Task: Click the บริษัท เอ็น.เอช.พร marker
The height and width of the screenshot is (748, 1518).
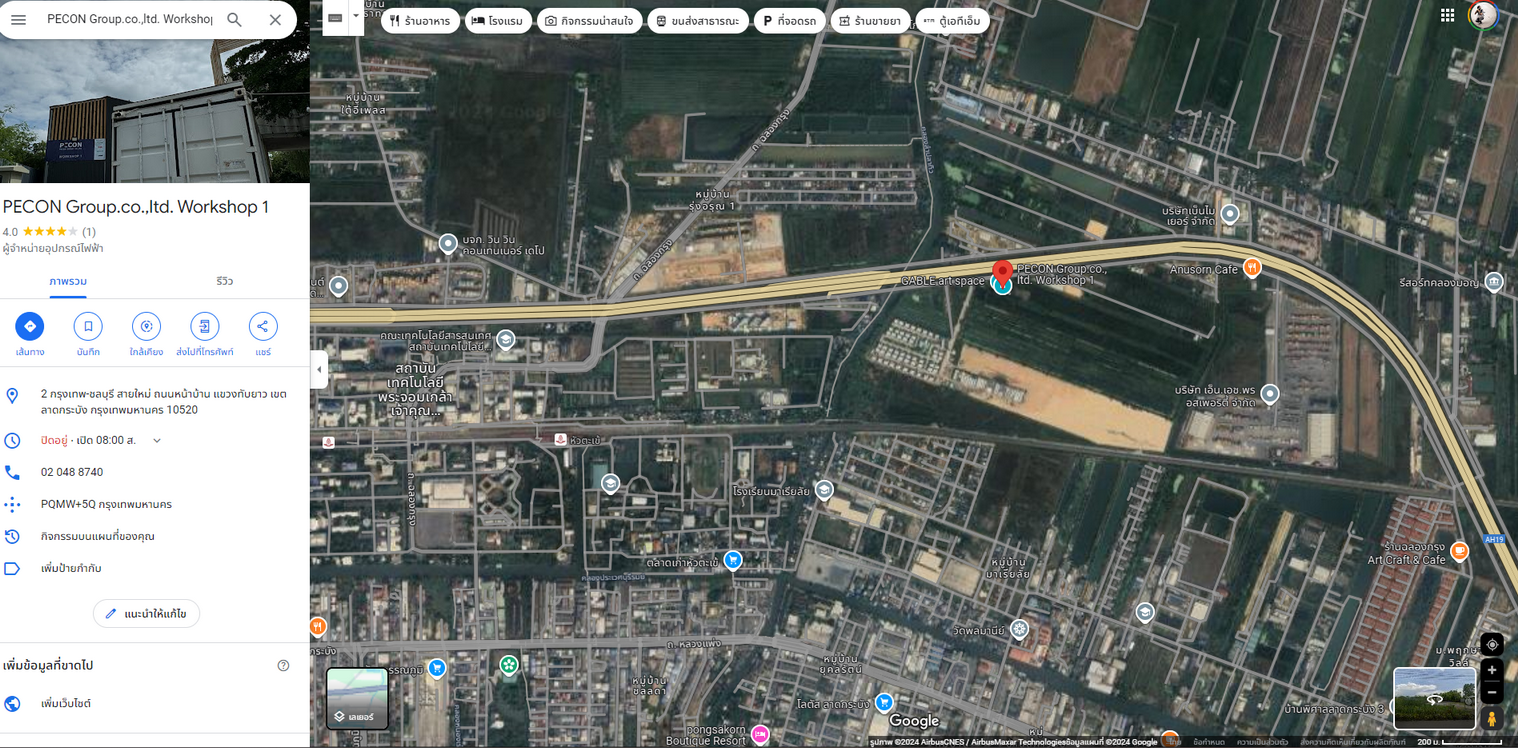Action: tap(1270, 393)
